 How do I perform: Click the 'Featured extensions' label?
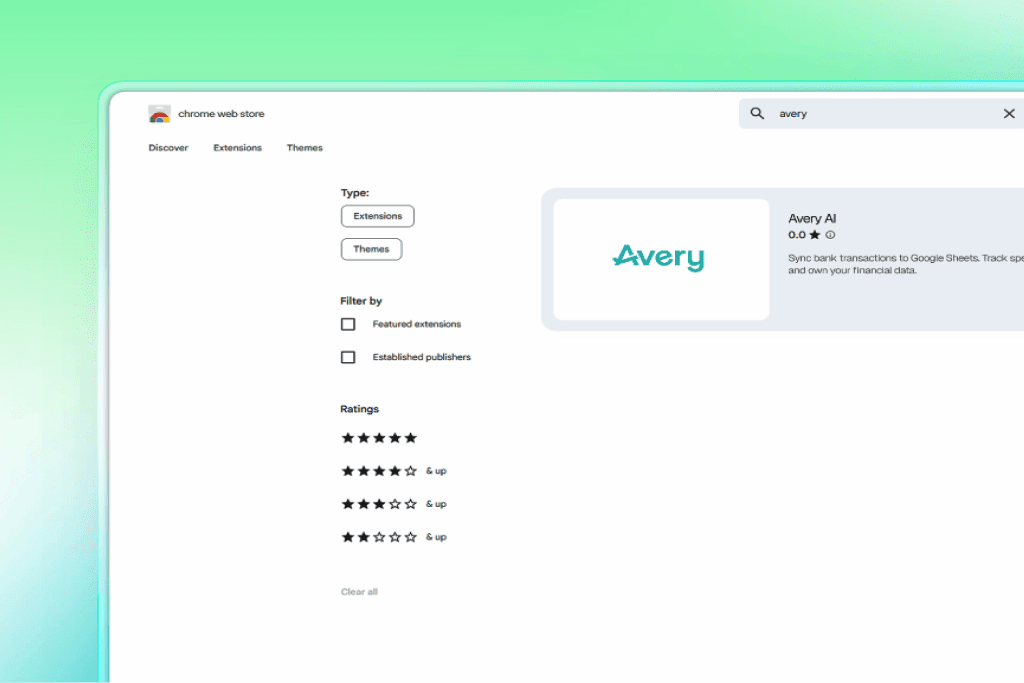coord(417,324)
